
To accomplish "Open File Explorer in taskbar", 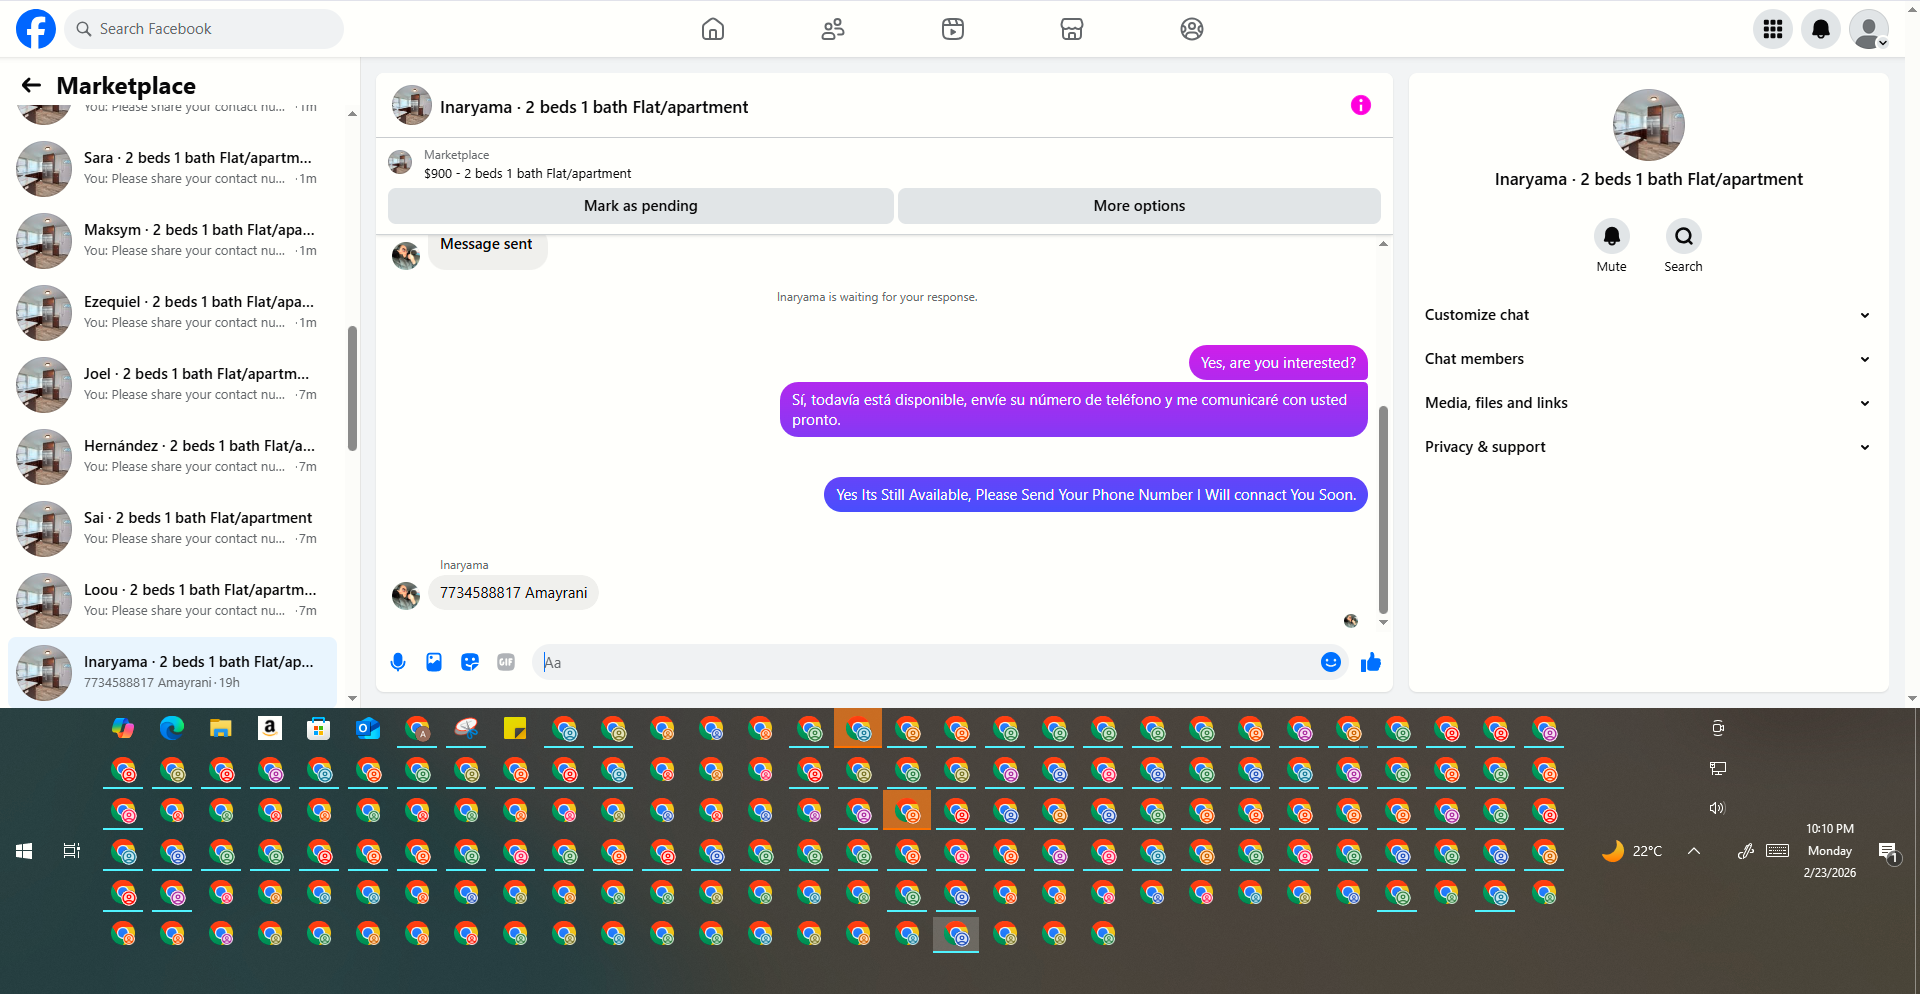I will (221, 729).
